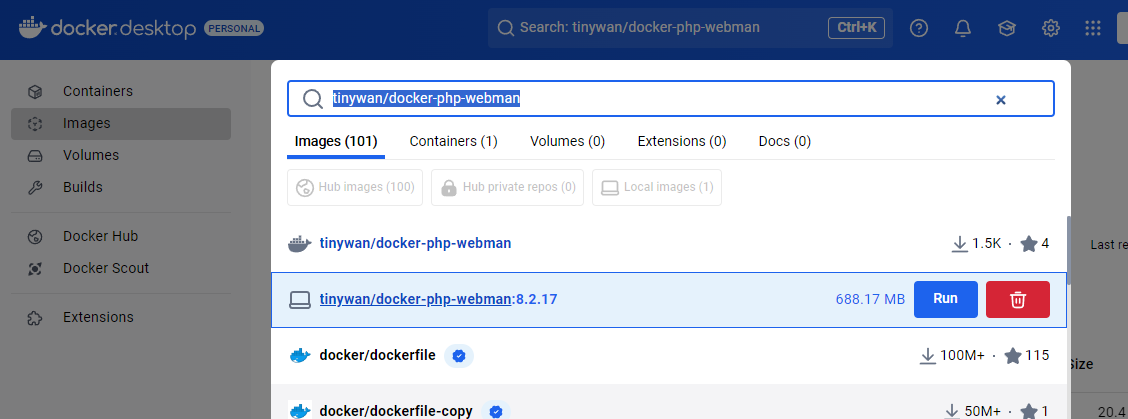Toggle the Local images (1) filter
Image resolution: width=1128 pixels, height=419 pixels.
pos(657,187)
